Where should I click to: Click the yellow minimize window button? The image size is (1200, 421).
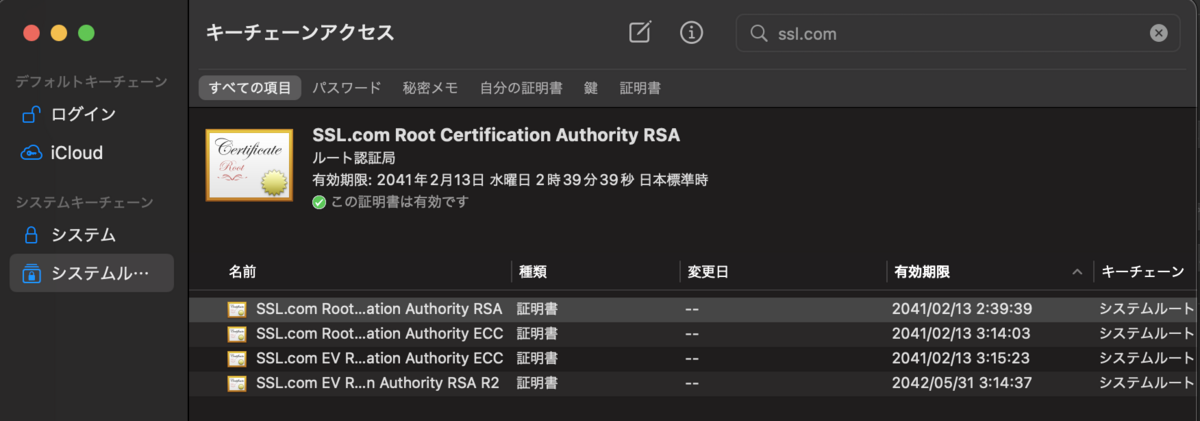(x=59, y=33)
